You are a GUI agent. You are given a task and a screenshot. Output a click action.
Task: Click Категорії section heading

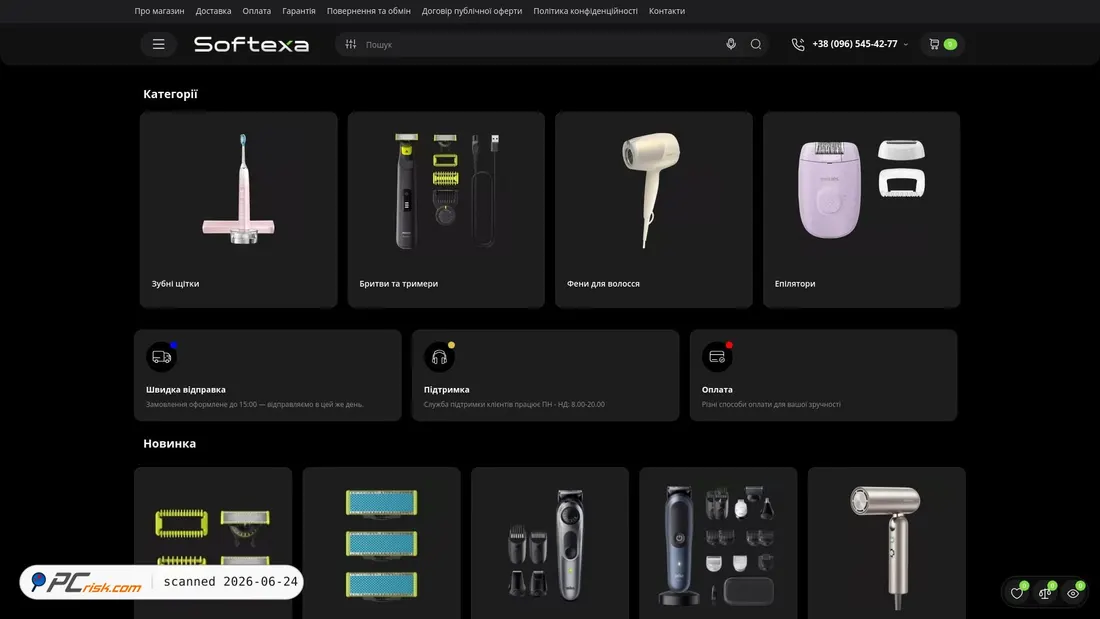170,94
